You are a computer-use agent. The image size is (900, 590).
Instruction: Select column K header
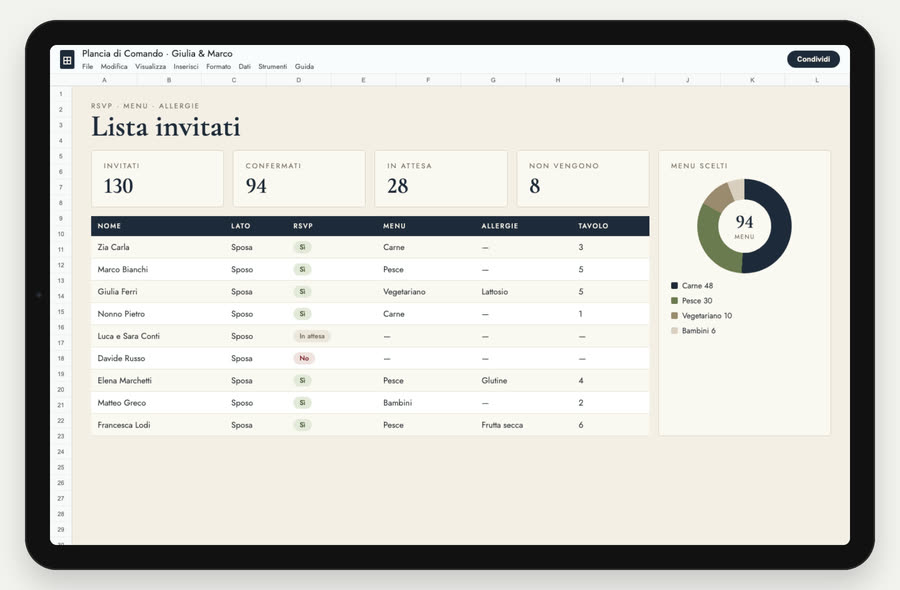(x=752, y=80)
